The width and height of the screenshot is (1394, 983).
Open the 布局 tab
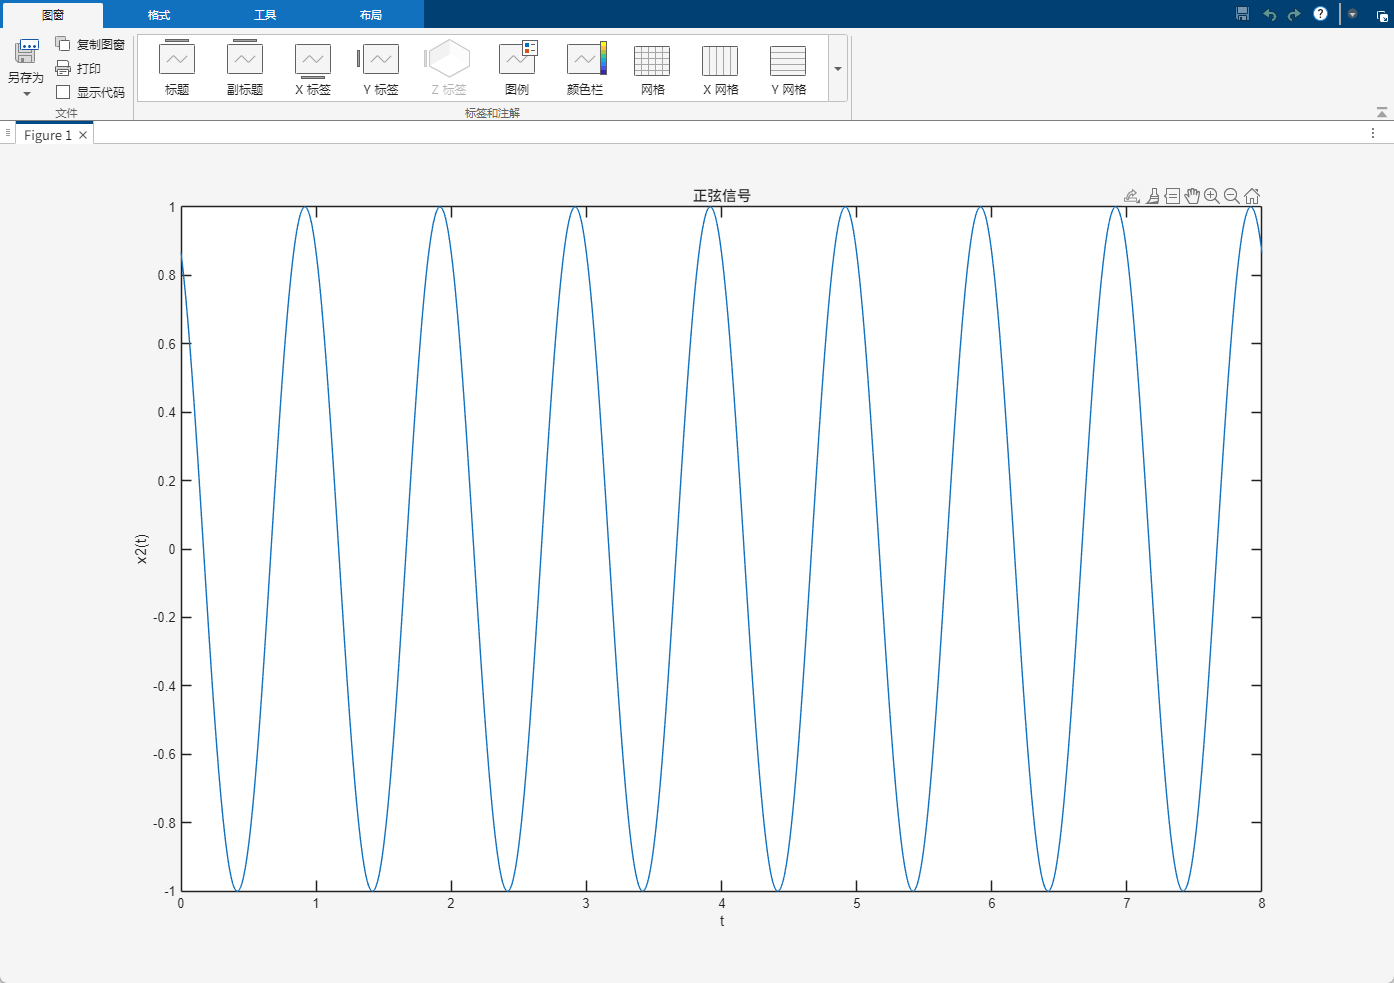371,15
